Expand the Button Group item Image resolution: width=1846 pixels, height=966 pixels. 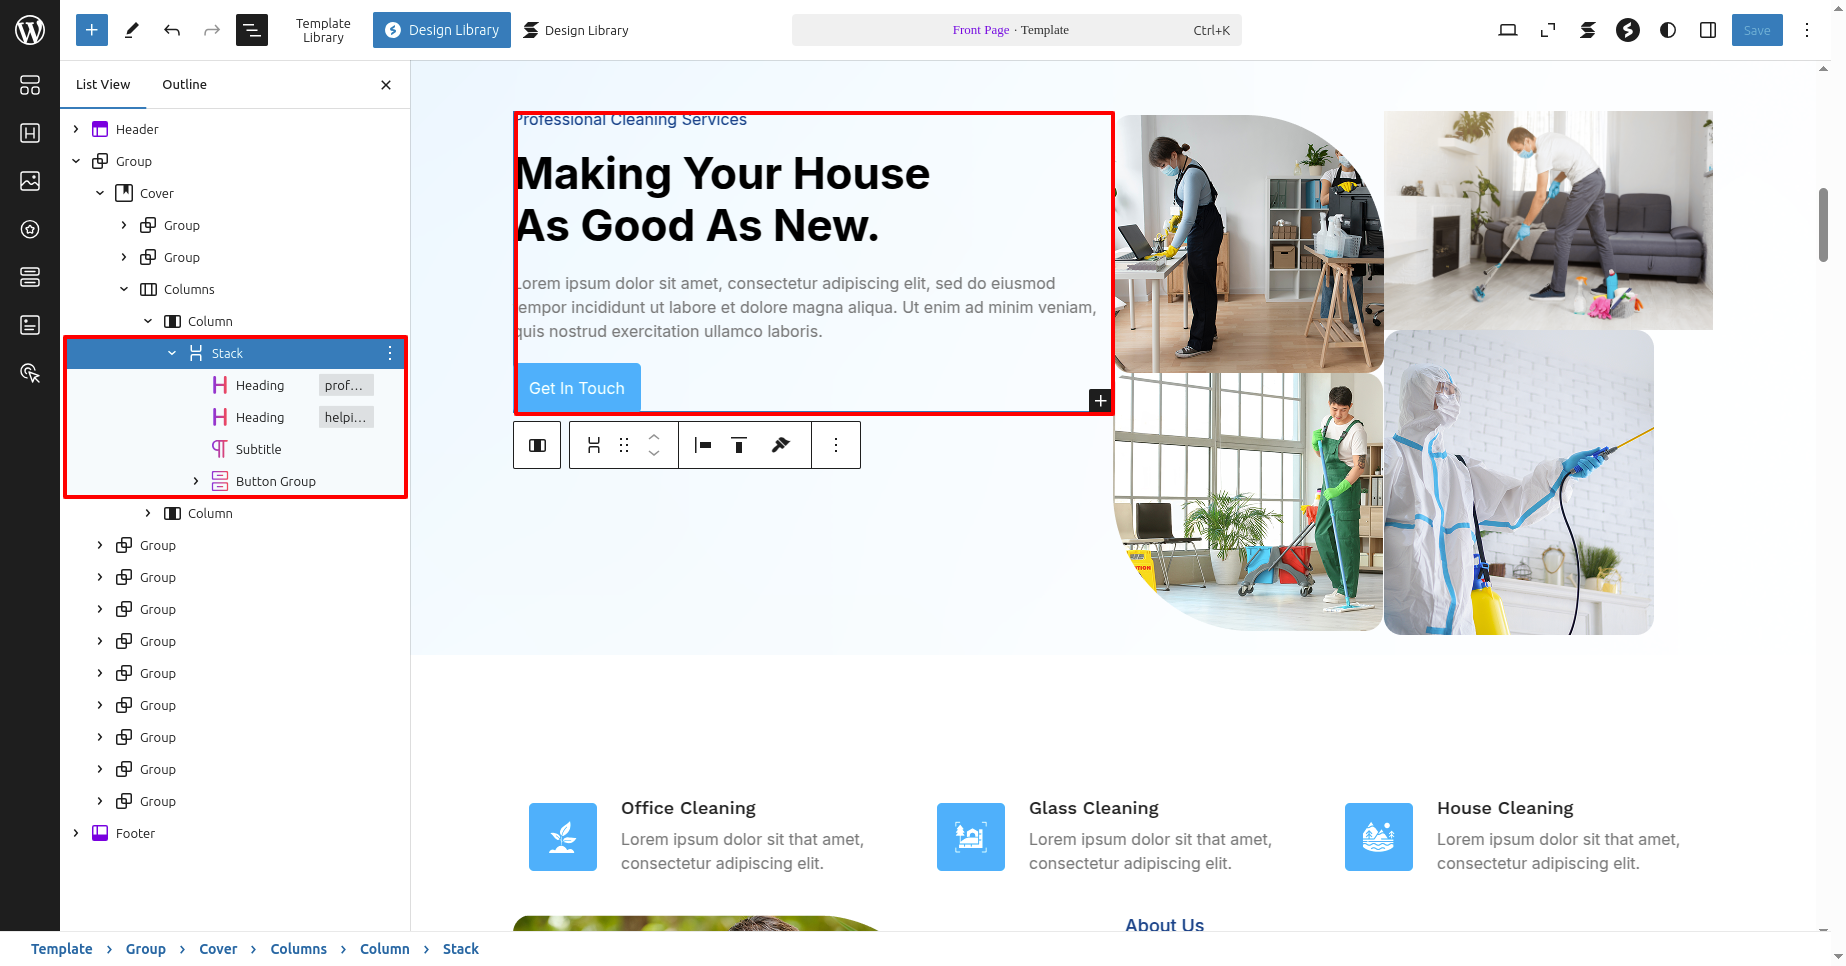point(196,481)
